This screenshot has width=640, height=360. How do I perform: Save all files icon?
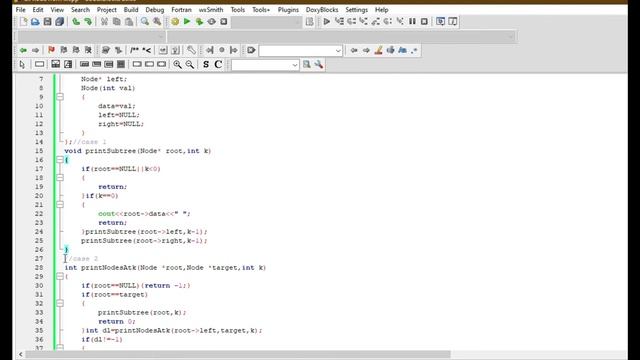59,22
